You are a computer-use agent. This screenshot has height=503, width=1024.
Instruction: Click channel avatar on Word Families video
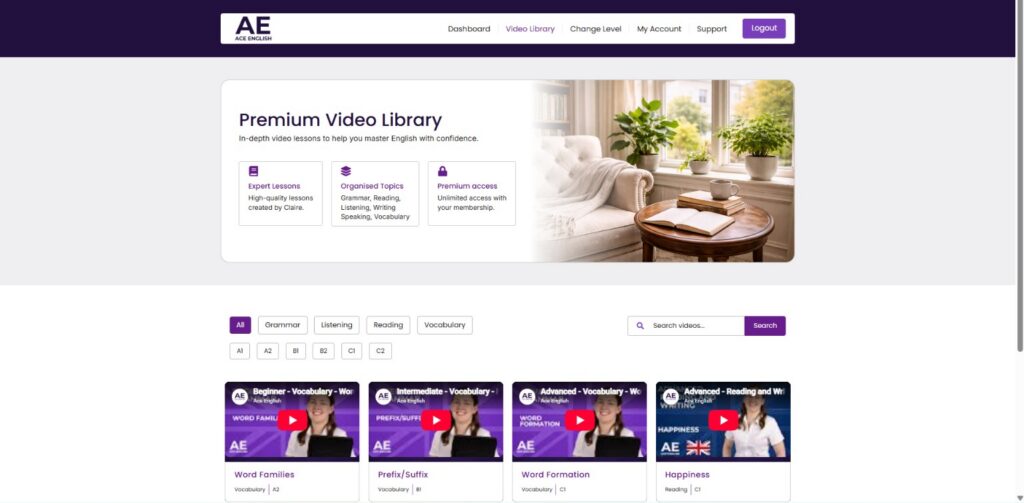pyautogui.click(x=240, y=396)
